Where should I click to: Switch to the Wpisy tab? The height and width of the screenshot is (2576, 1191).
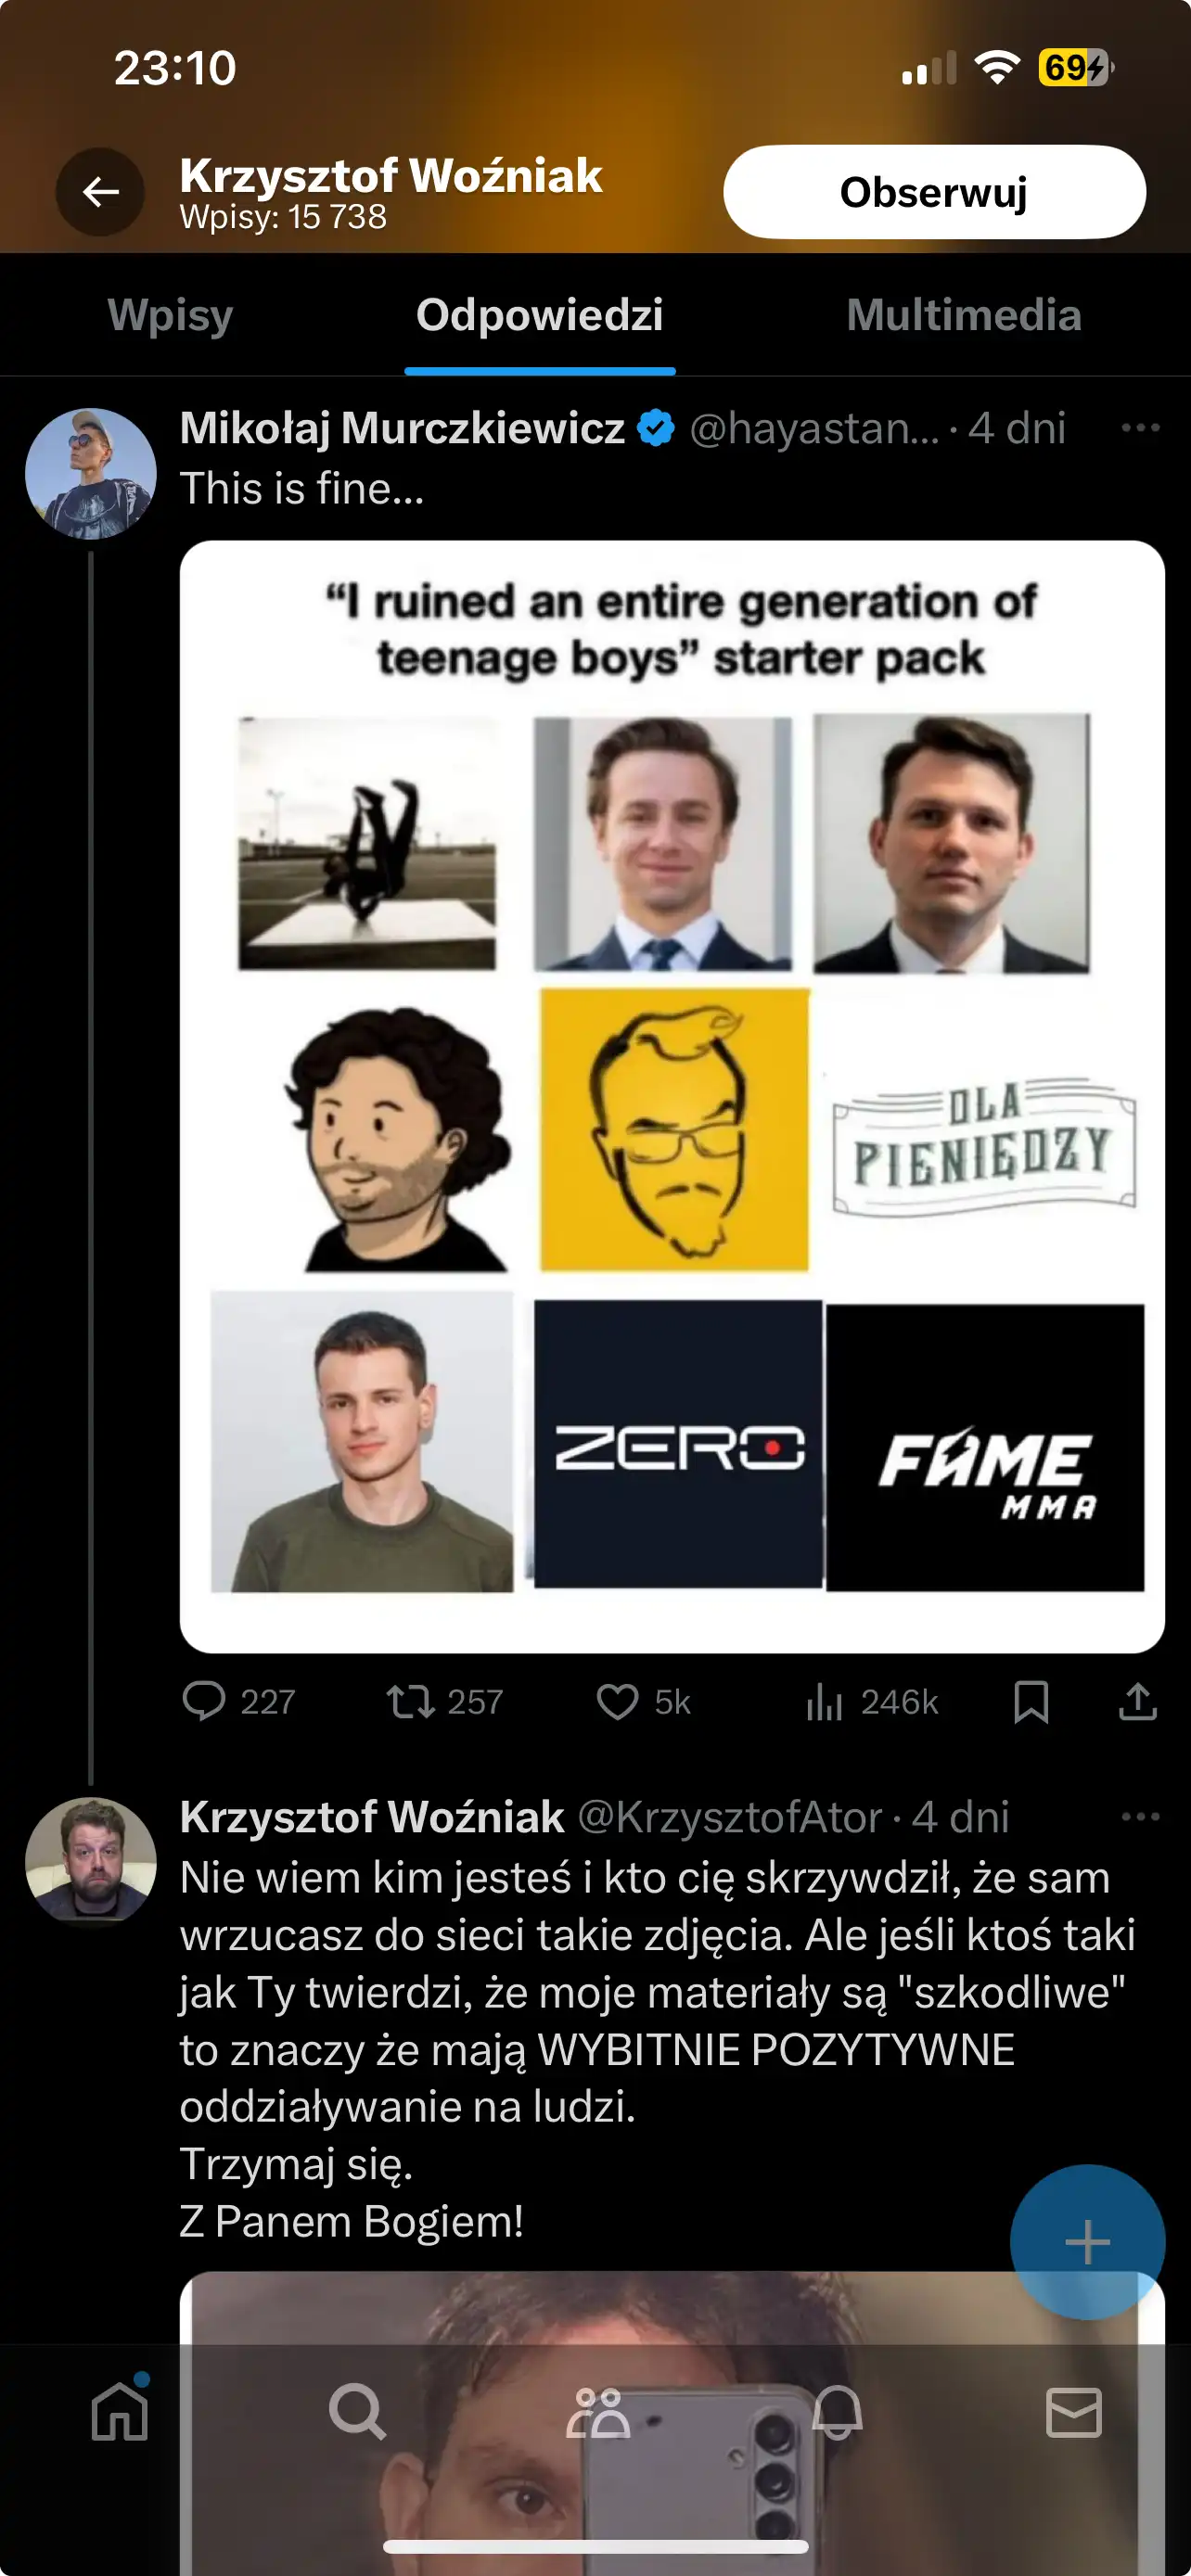[171, 315]
